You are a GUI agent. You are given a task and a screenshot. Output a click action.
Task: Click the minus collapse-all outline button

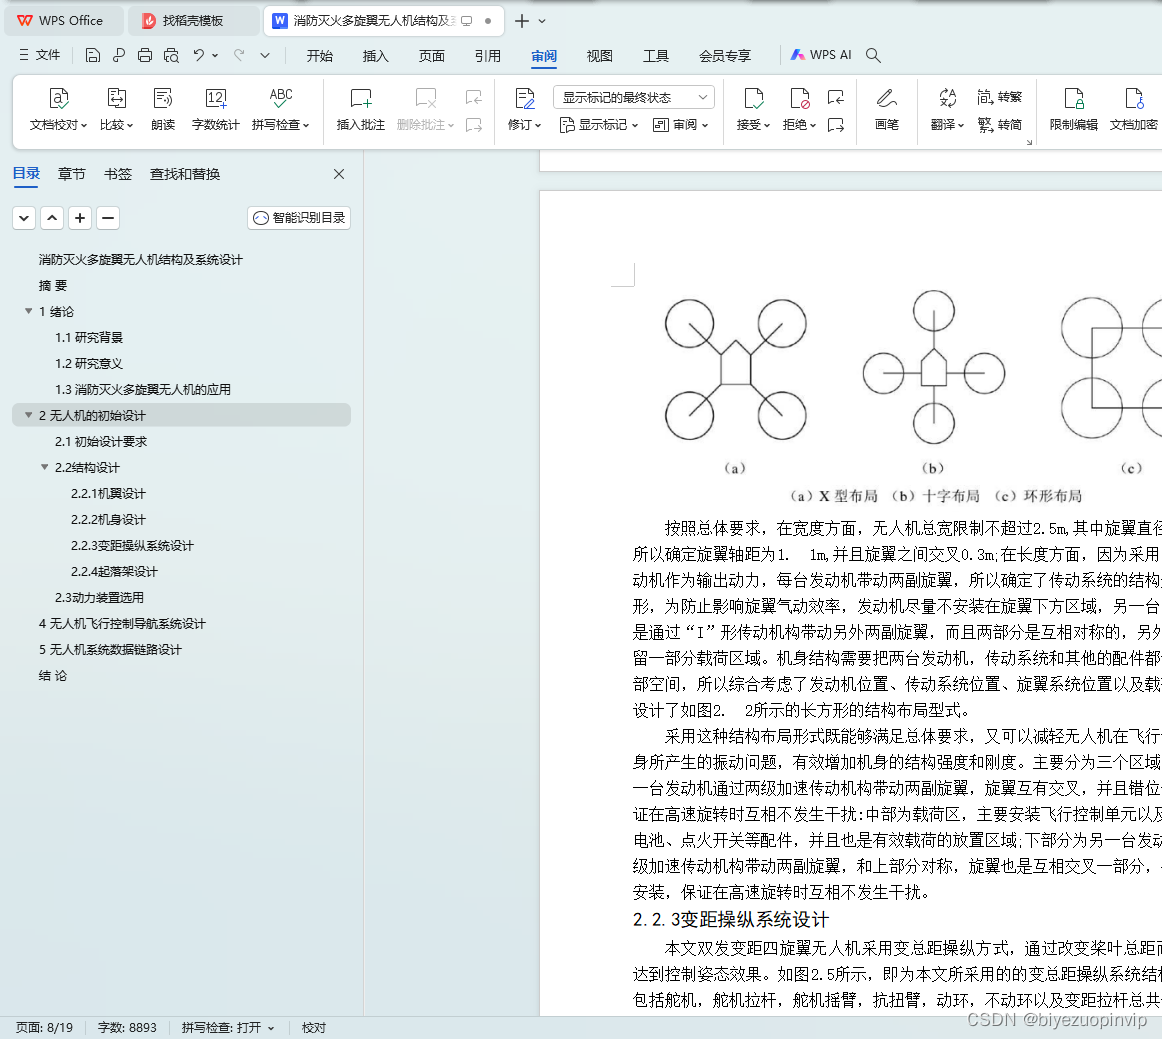pyautogui.click(x=107, y=218)
